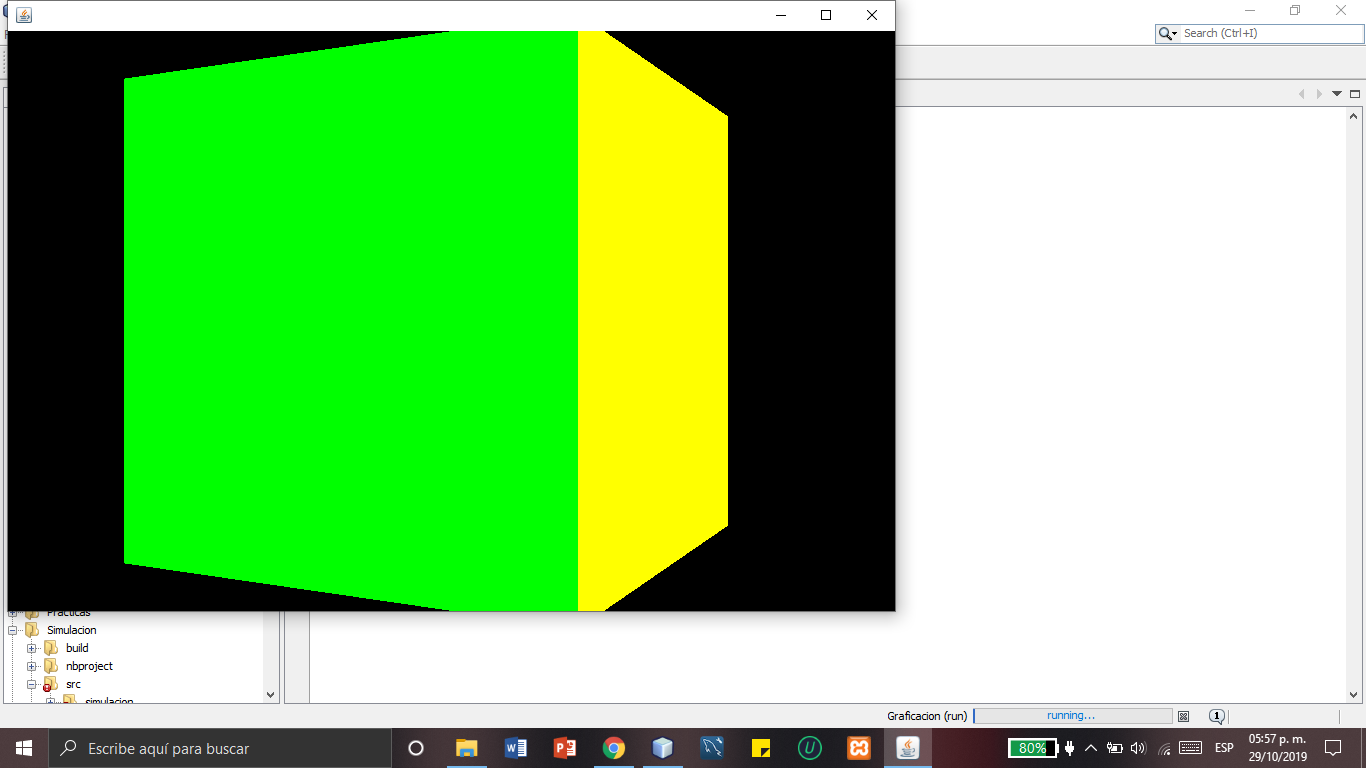Expand the Practicas project node
This screenshot has width=1366, height=768.
click(12, 612)
